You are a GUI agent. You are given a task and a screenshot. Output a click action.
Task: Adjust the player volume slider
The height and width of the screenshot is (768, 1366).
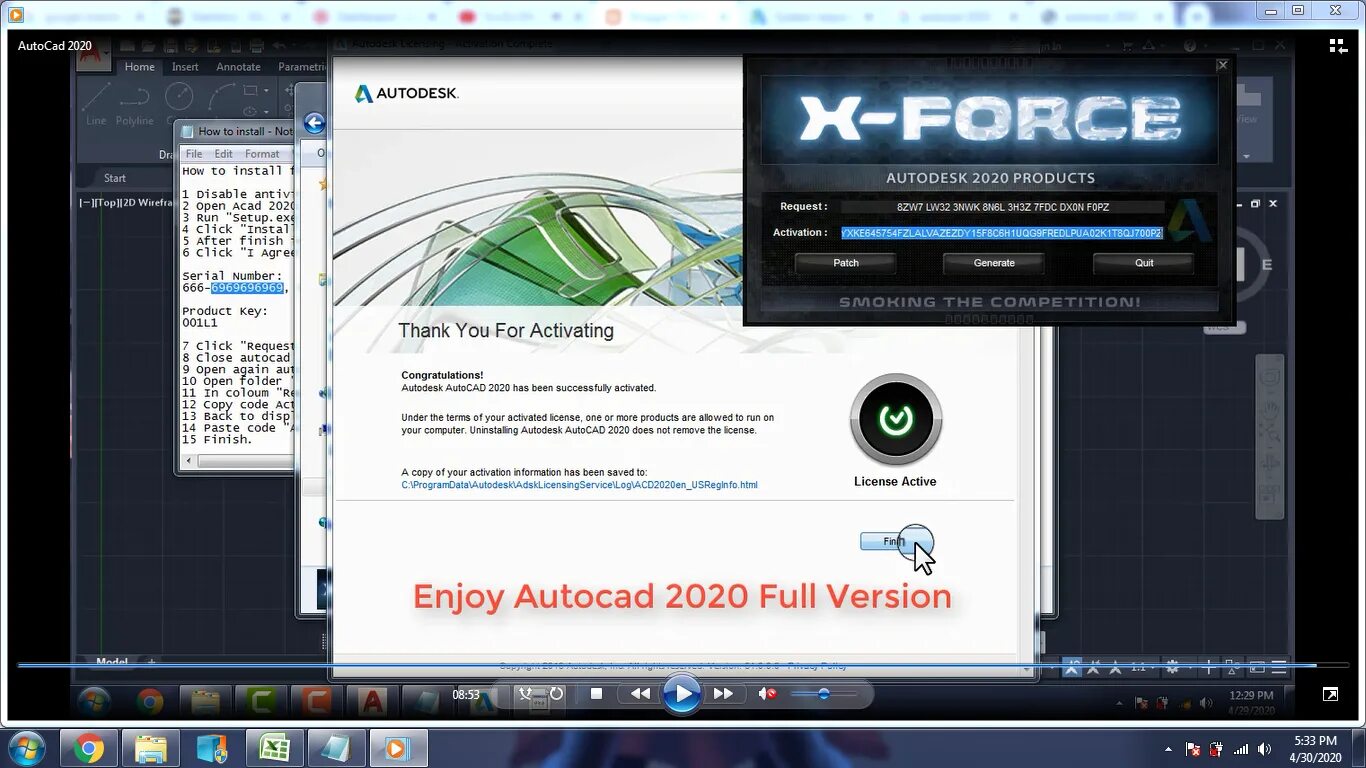[x=823, y=693]
